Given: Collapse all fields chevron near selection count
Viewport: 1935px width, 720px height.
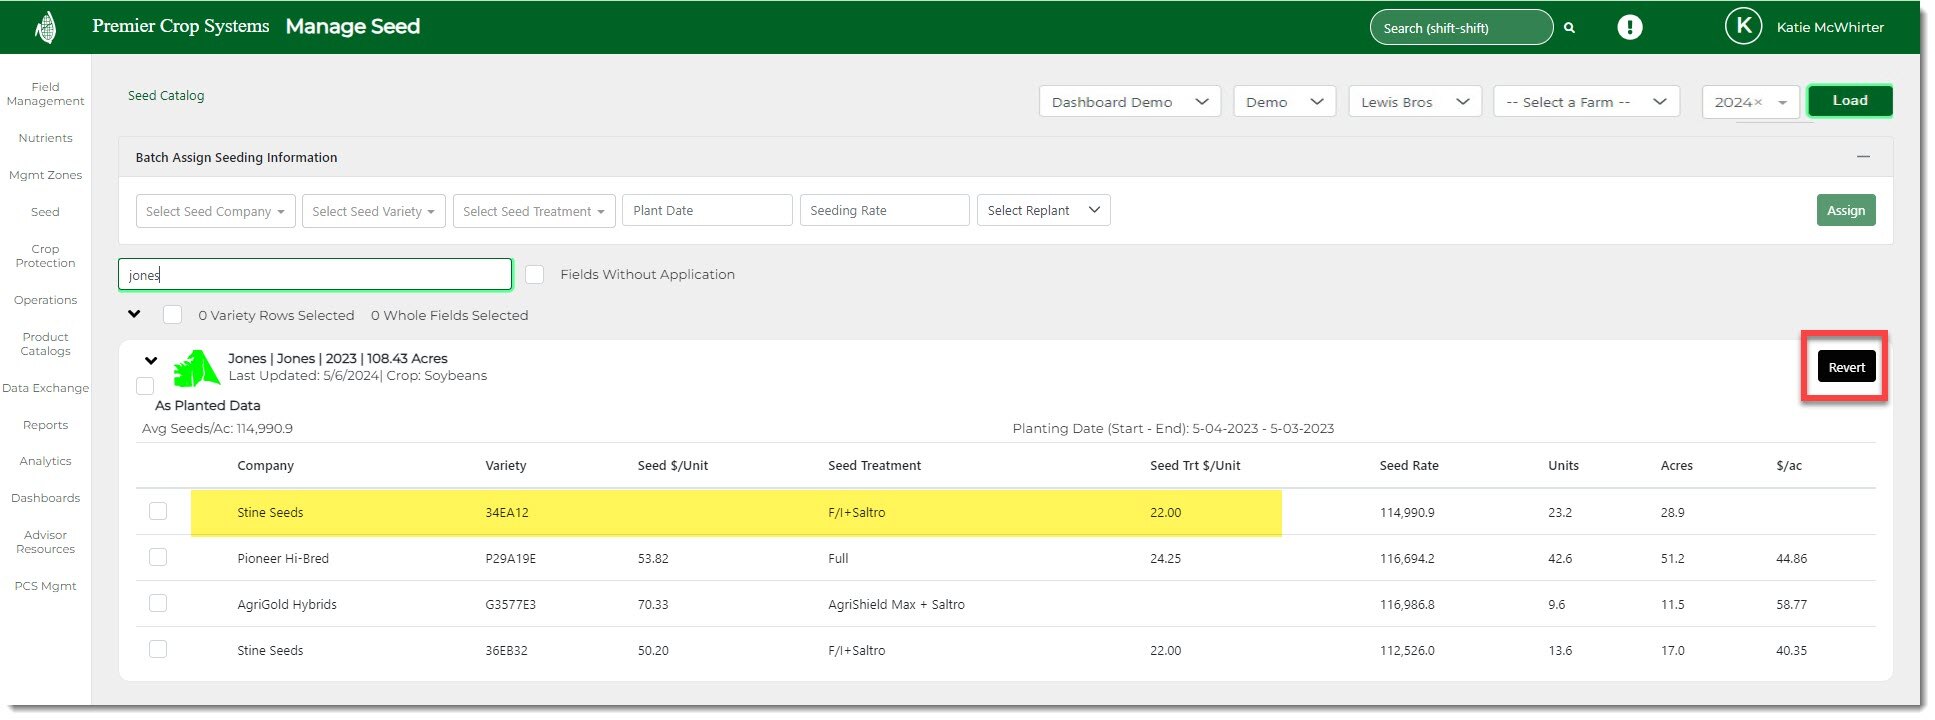Looking at the screenshot, I should pyautogui.click(x=134, y=314).
